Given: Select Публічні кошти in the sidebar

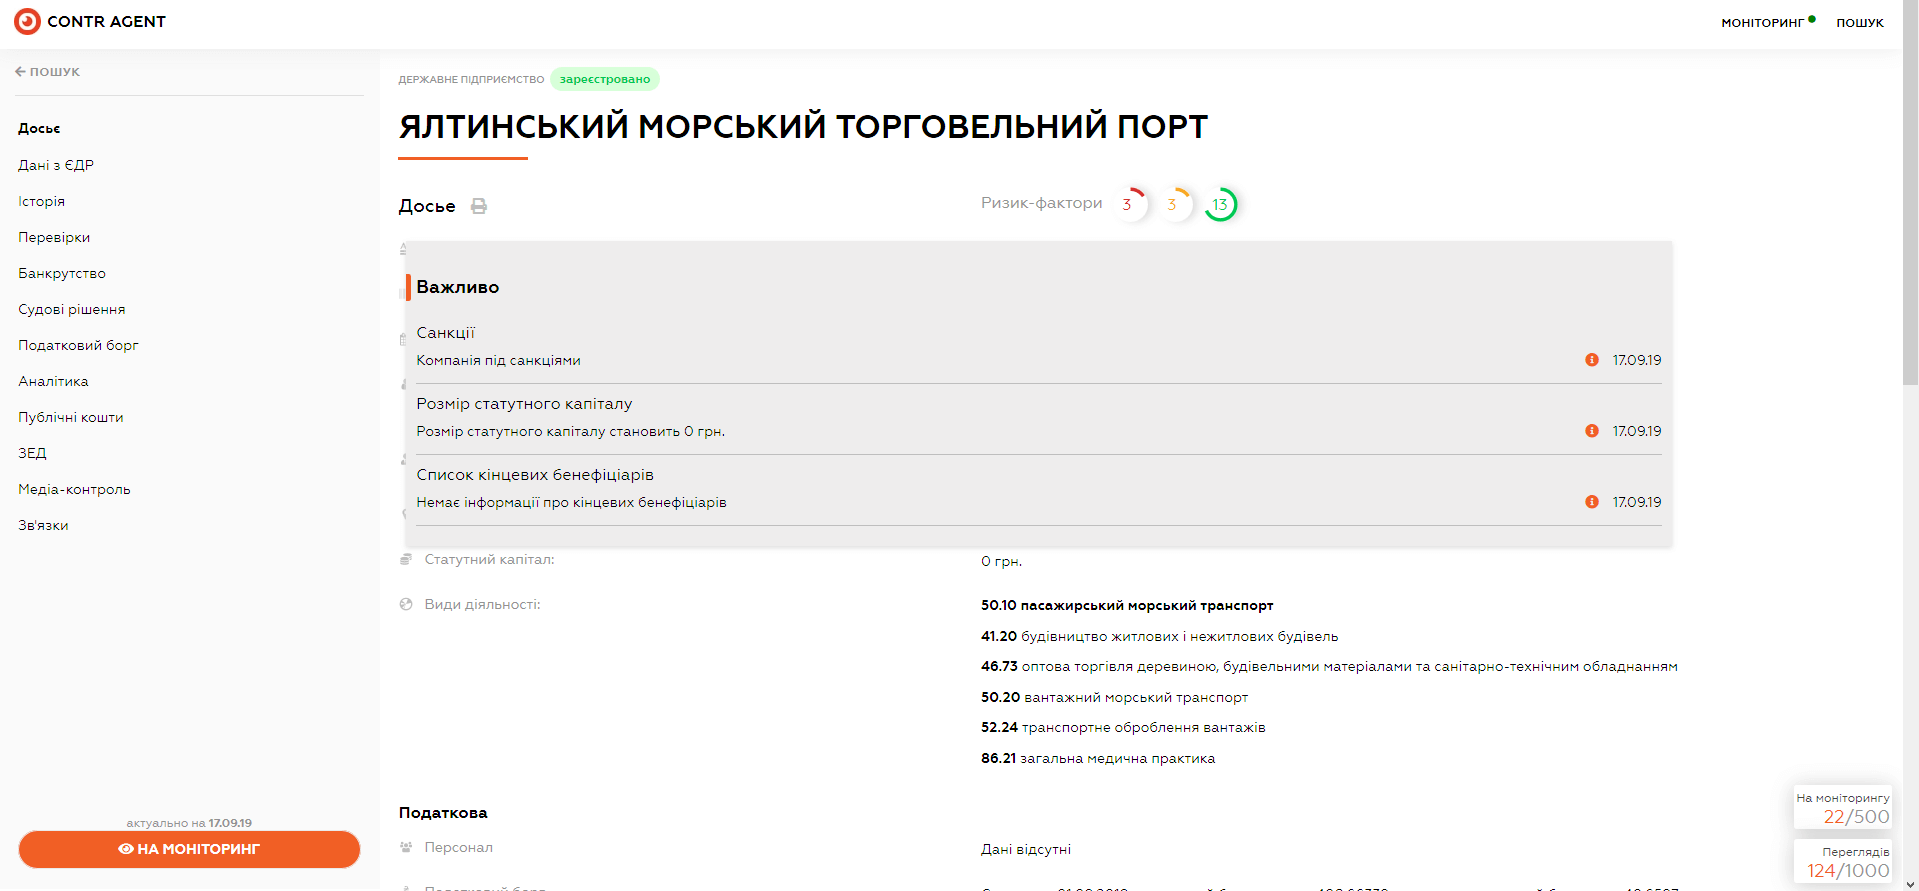Looking at the screenshot, I should click(71, 417).
